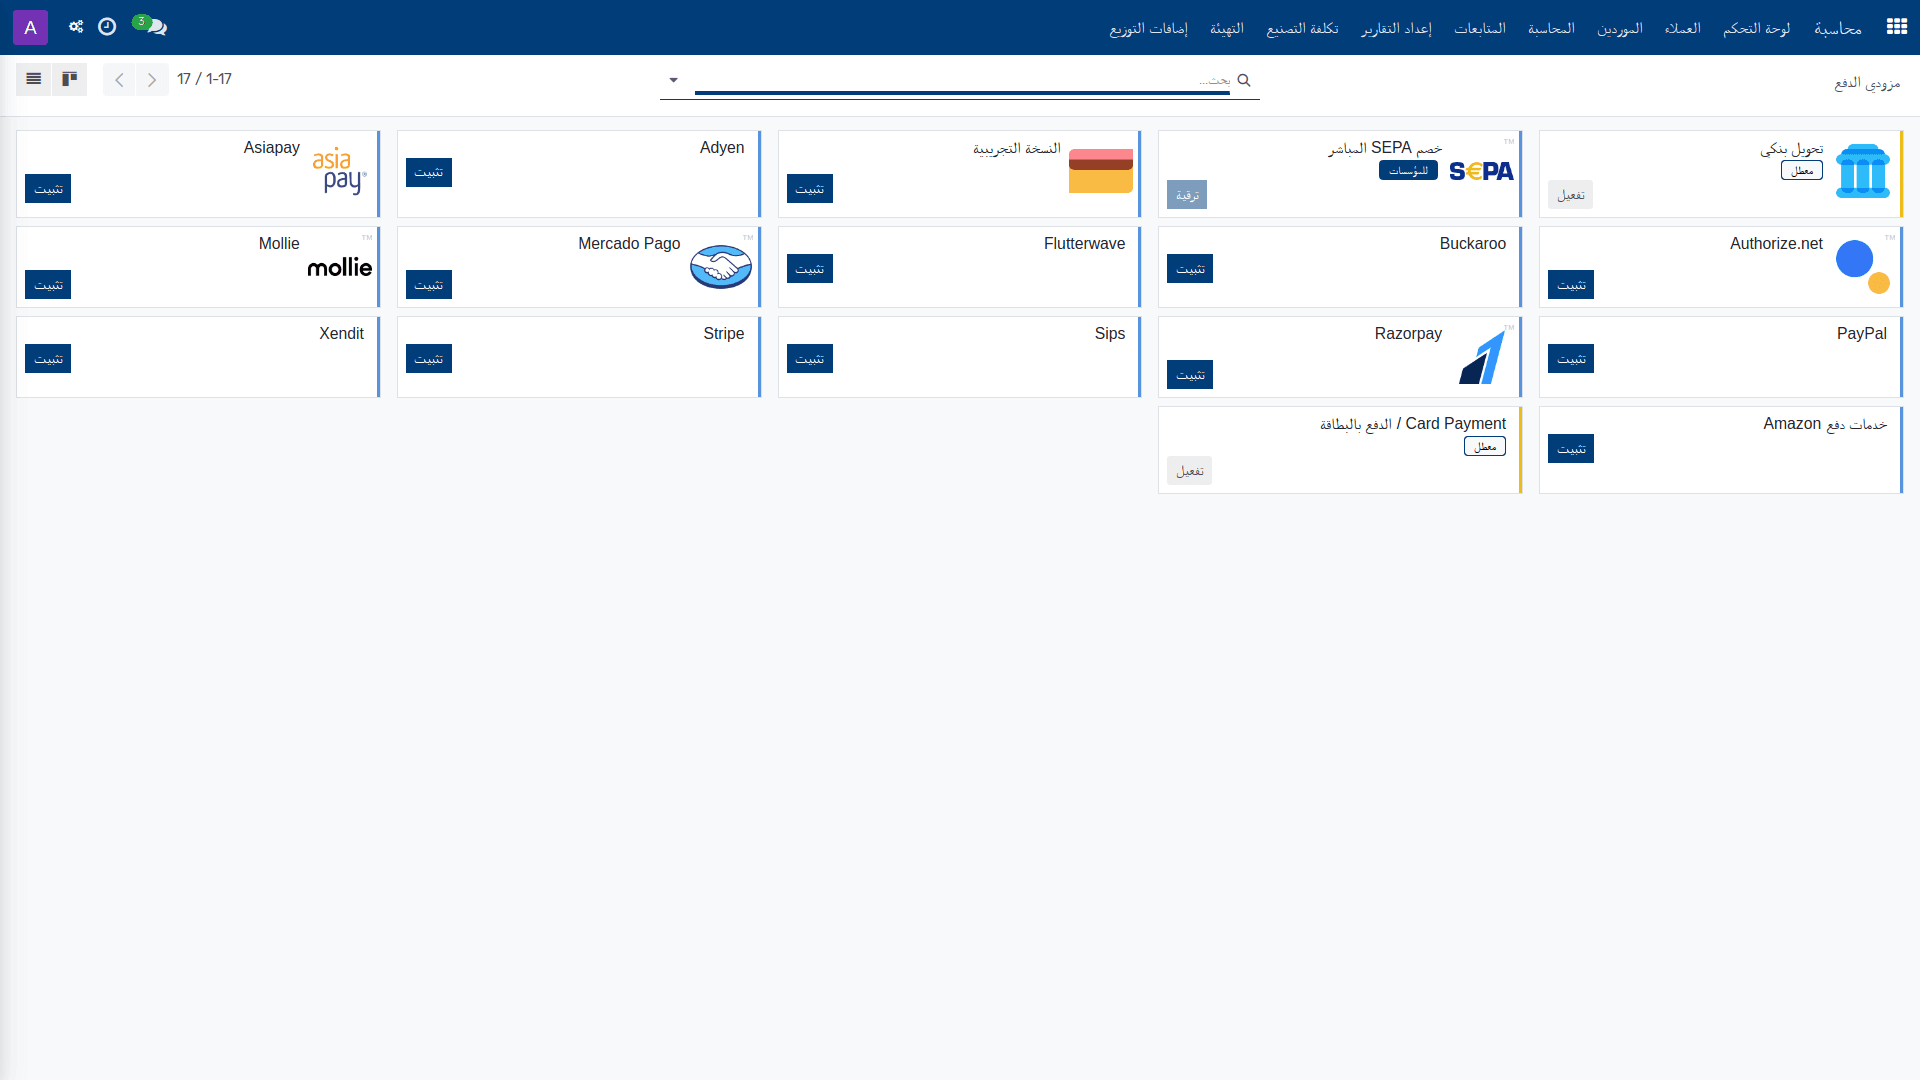Open the لوحة التحكم menu
1920x1080 pixels.
click(x=1757, y=28)
